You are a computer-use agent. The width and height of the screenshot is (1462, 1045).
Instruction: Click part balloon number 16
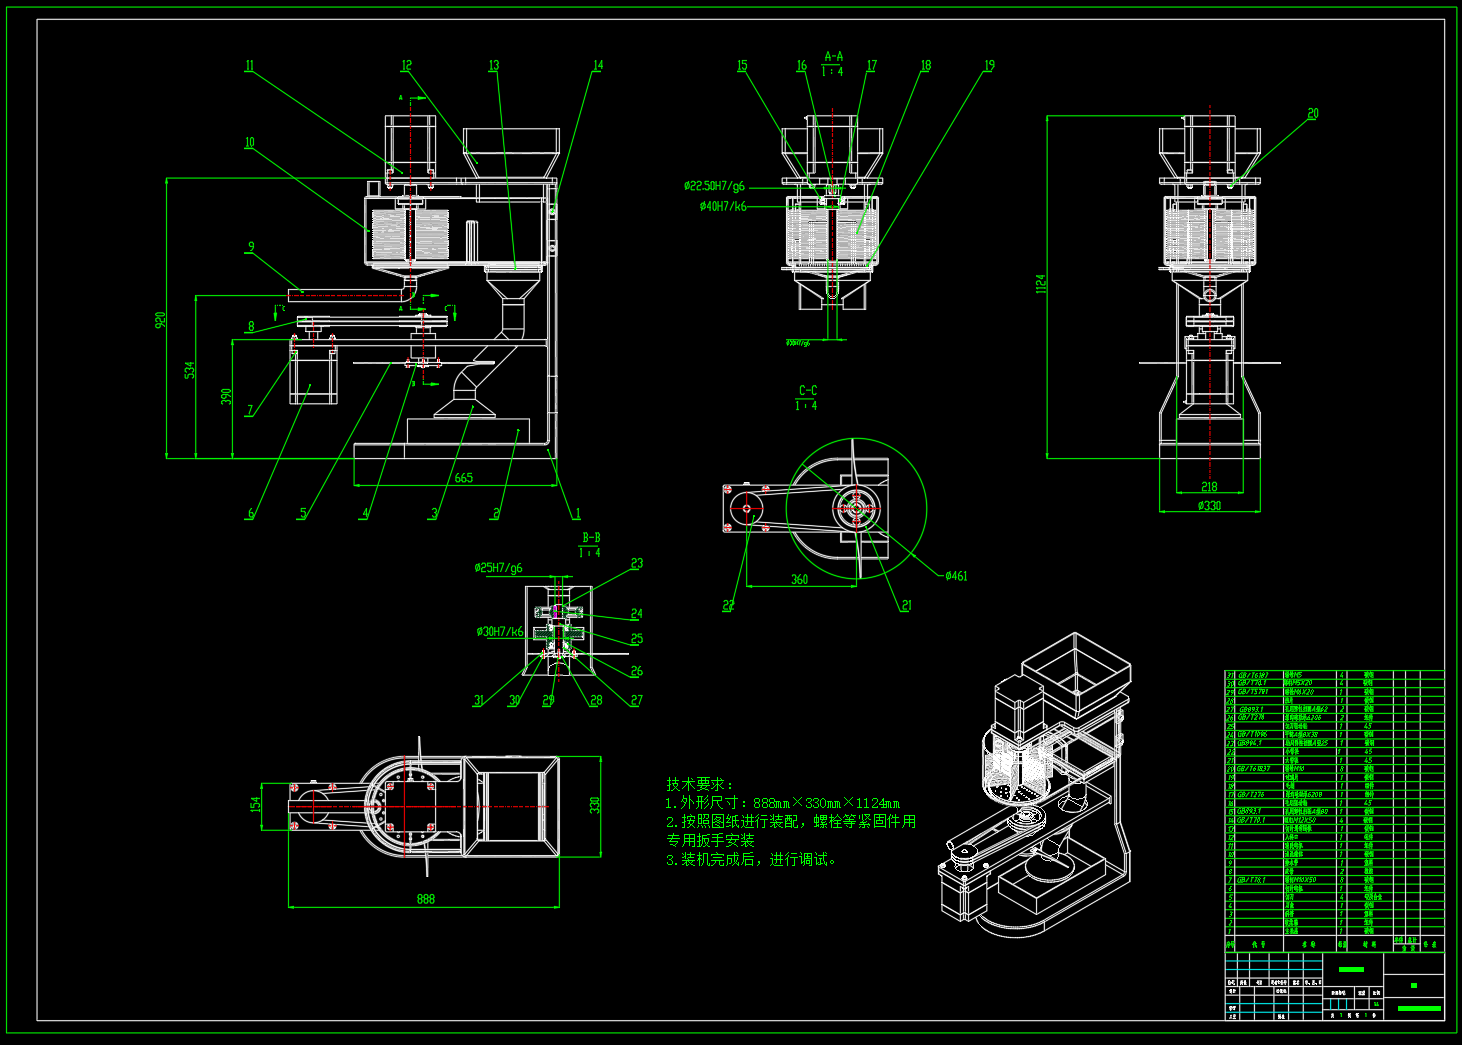[x=802, y=66]
